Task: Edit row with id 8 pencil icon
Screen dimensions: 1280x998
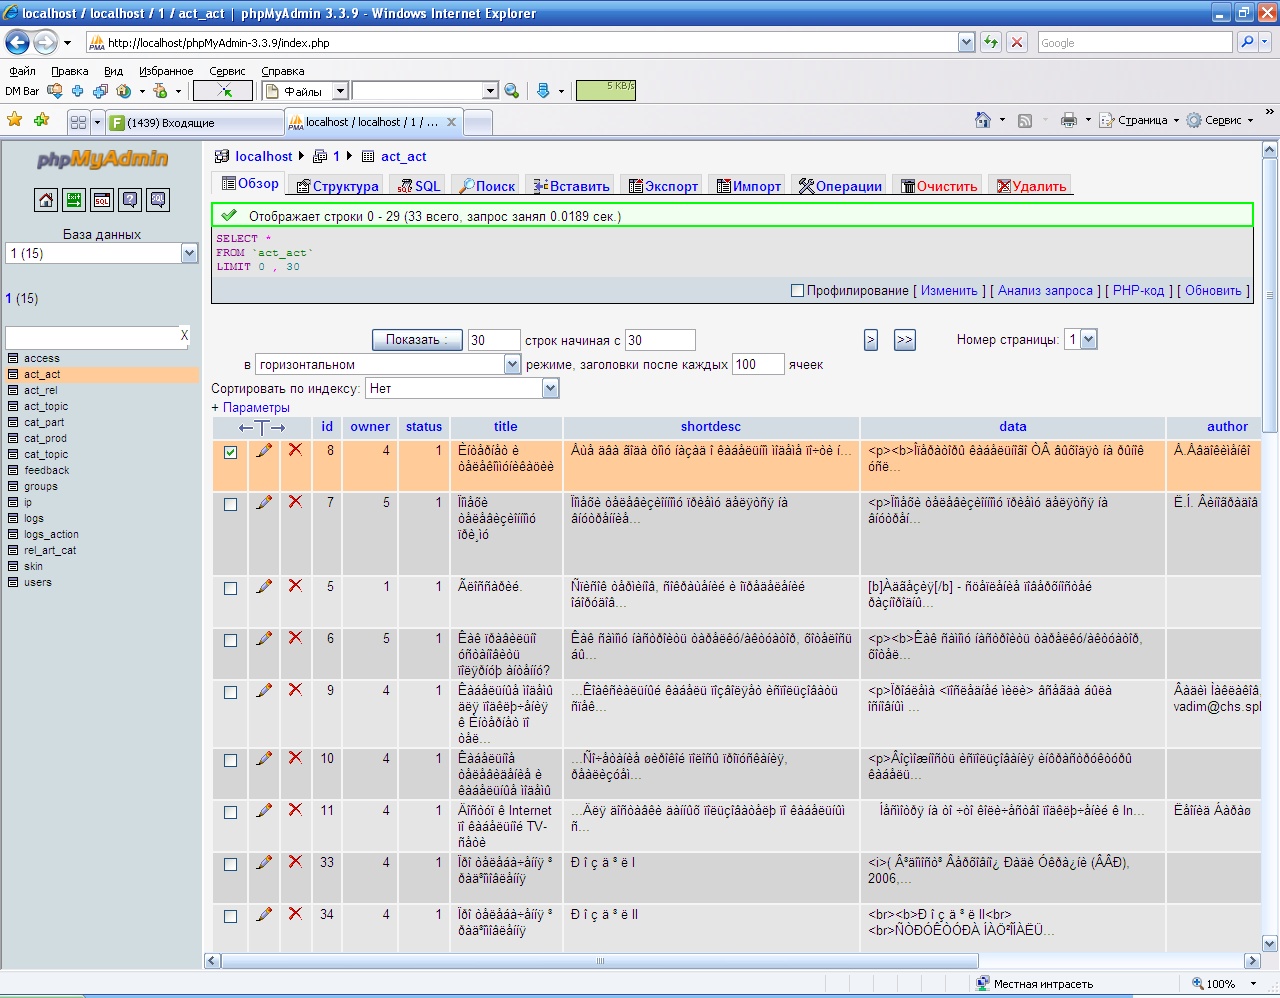Action: 264,451
